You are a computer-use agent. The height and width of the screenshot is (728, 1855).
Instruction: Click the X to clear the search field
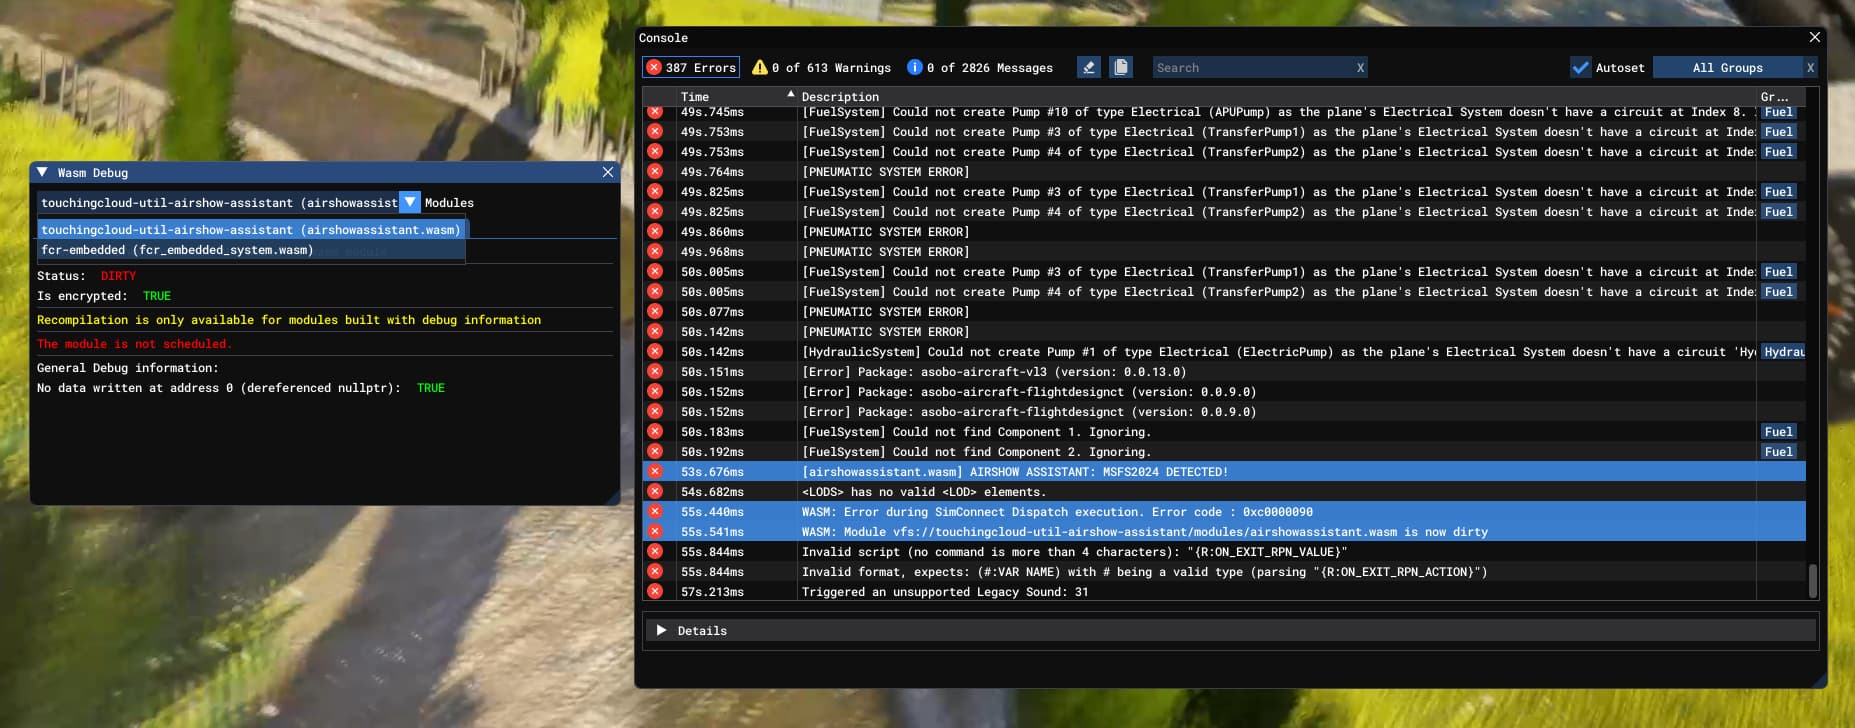[x=1360, y=68]
